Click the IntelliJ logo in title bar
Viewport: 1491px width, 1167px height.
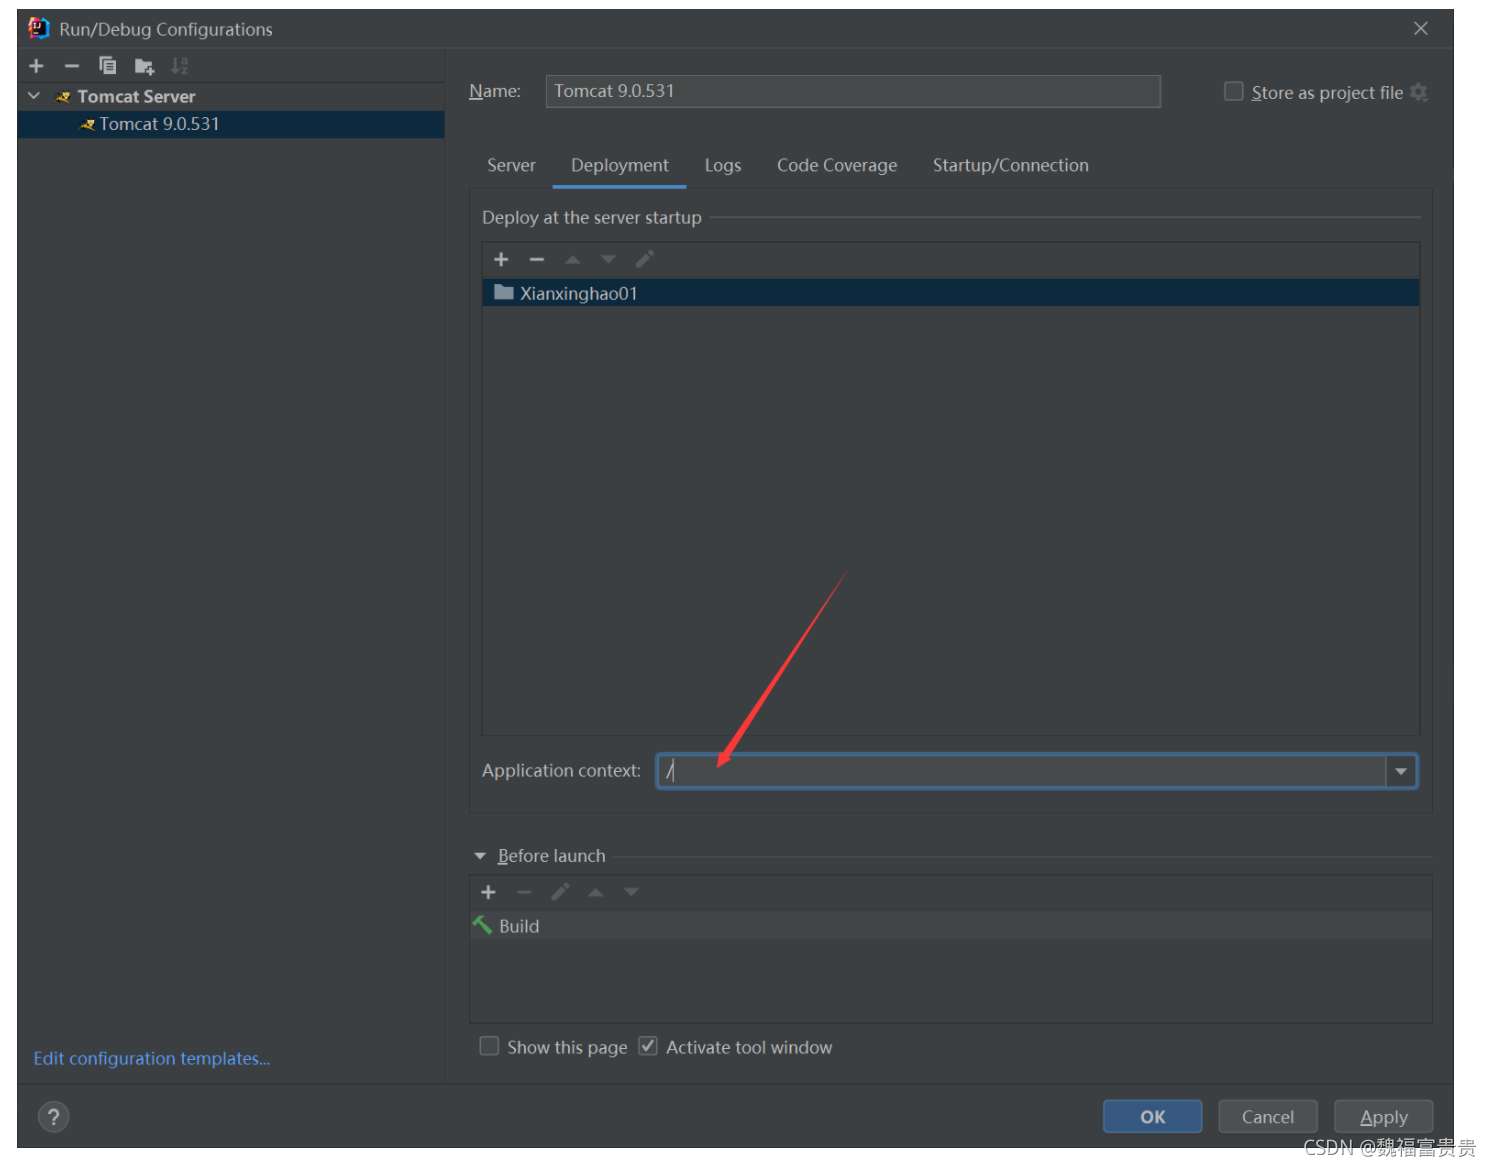coord(39,28)
